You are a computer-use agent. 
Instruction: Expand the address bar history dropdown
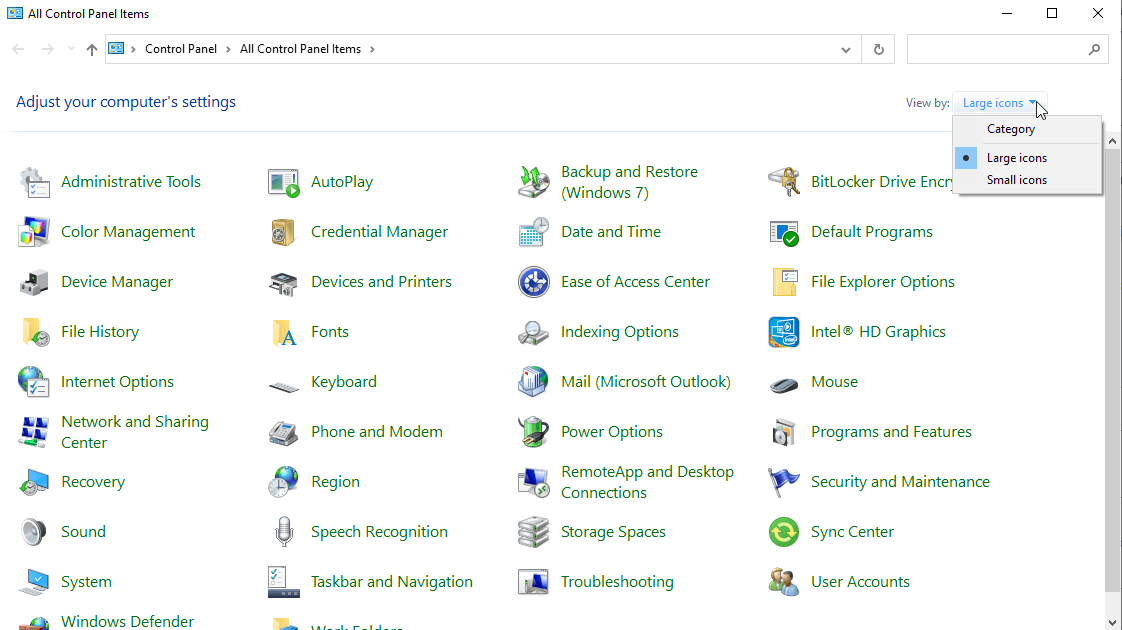tap(845, 48)
